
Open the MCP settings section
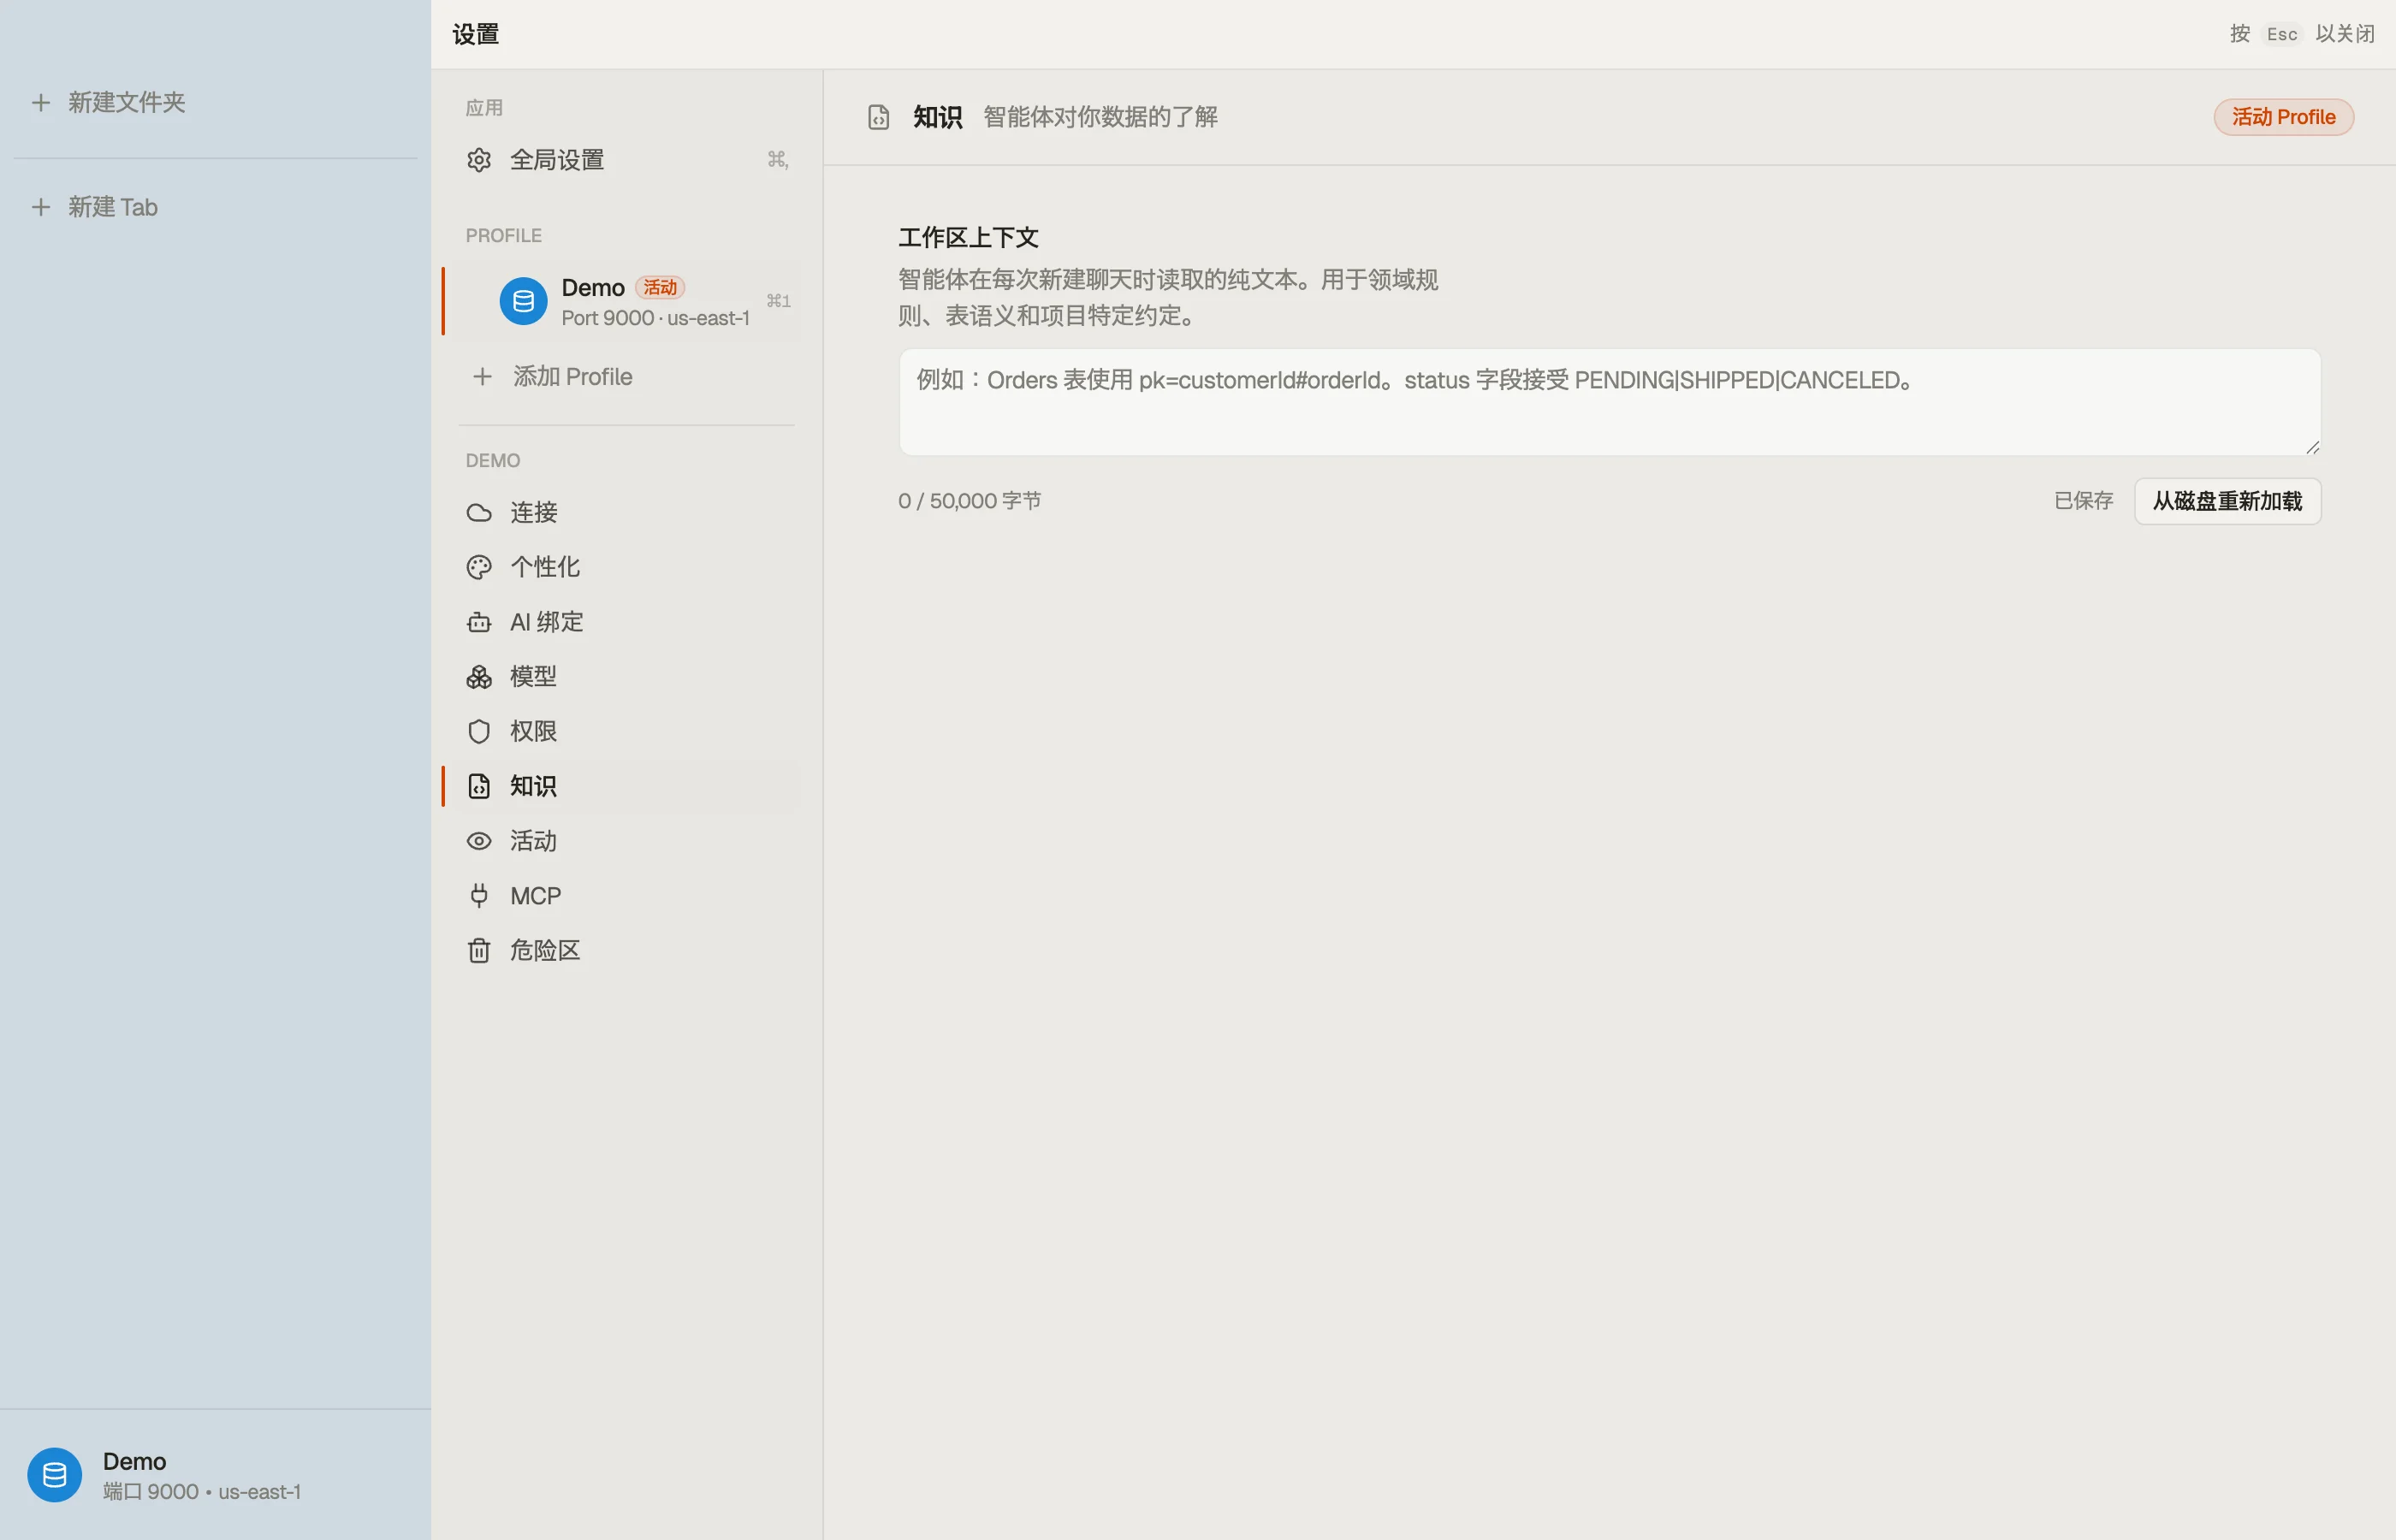click(627, 895)
